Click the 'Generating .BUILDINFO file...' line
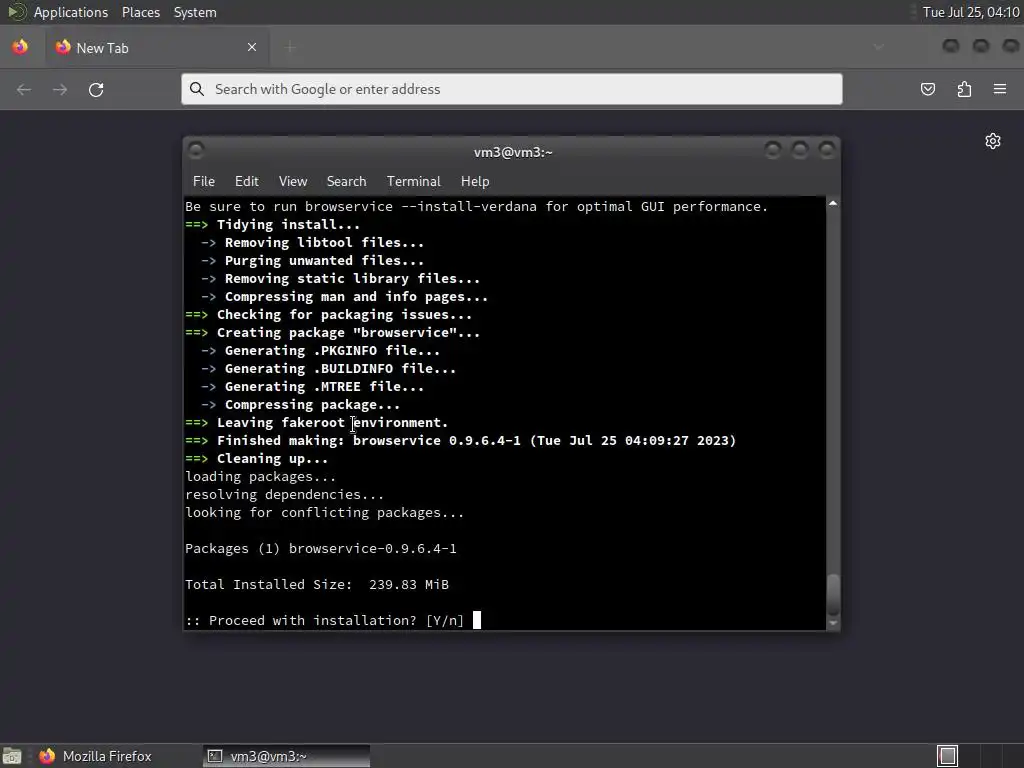The height and width of the screenshot is (768, 1024). point(328,368)
